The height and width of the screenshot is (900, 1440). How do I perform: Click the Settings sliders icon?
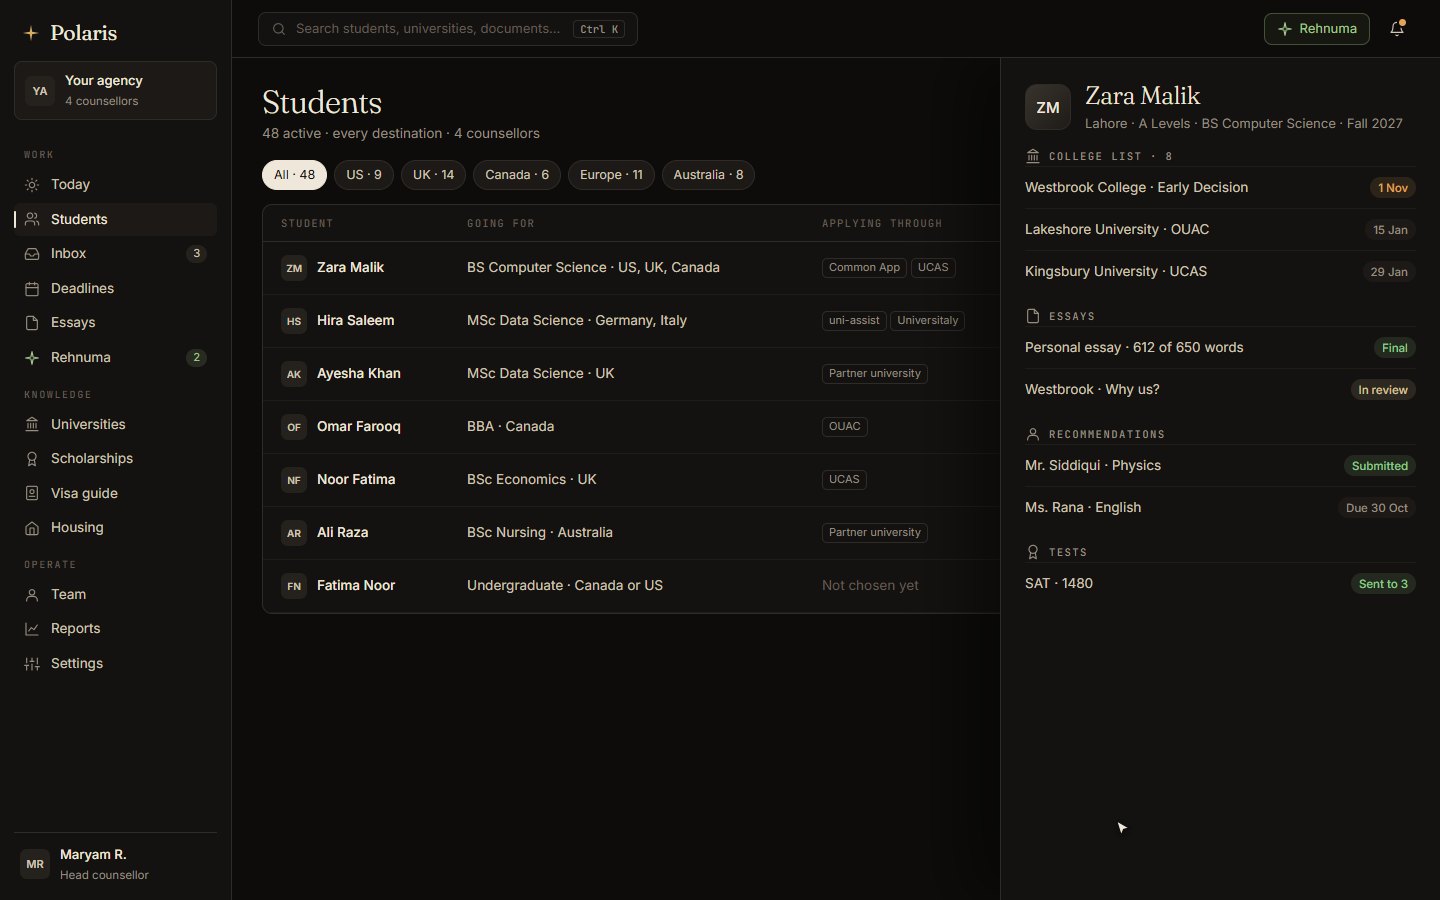[32, 664]
